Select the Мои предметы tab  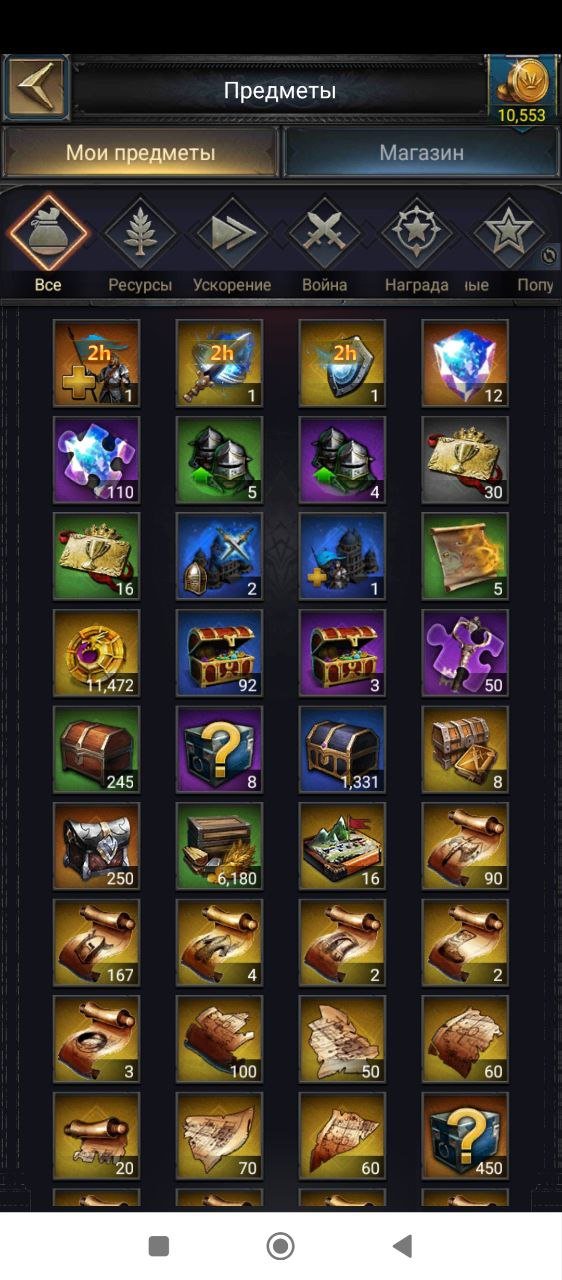(x=140, y=153)
